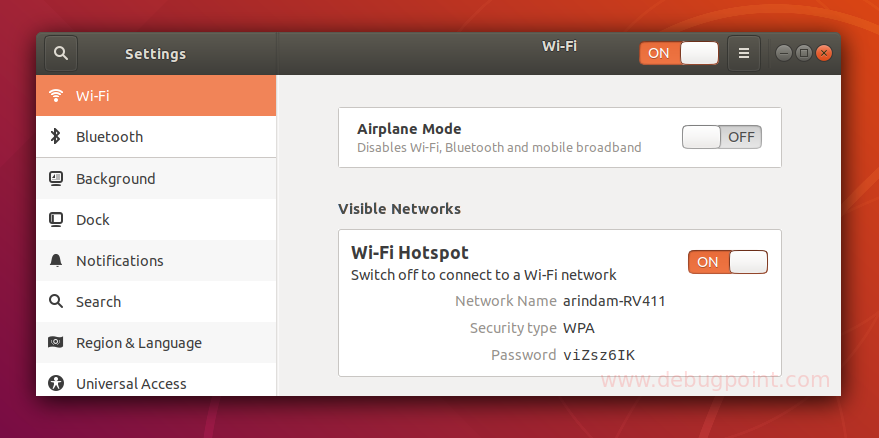Open the Region & Language settings panel
The height and width of the screenshot is (438, 879).
138,343
